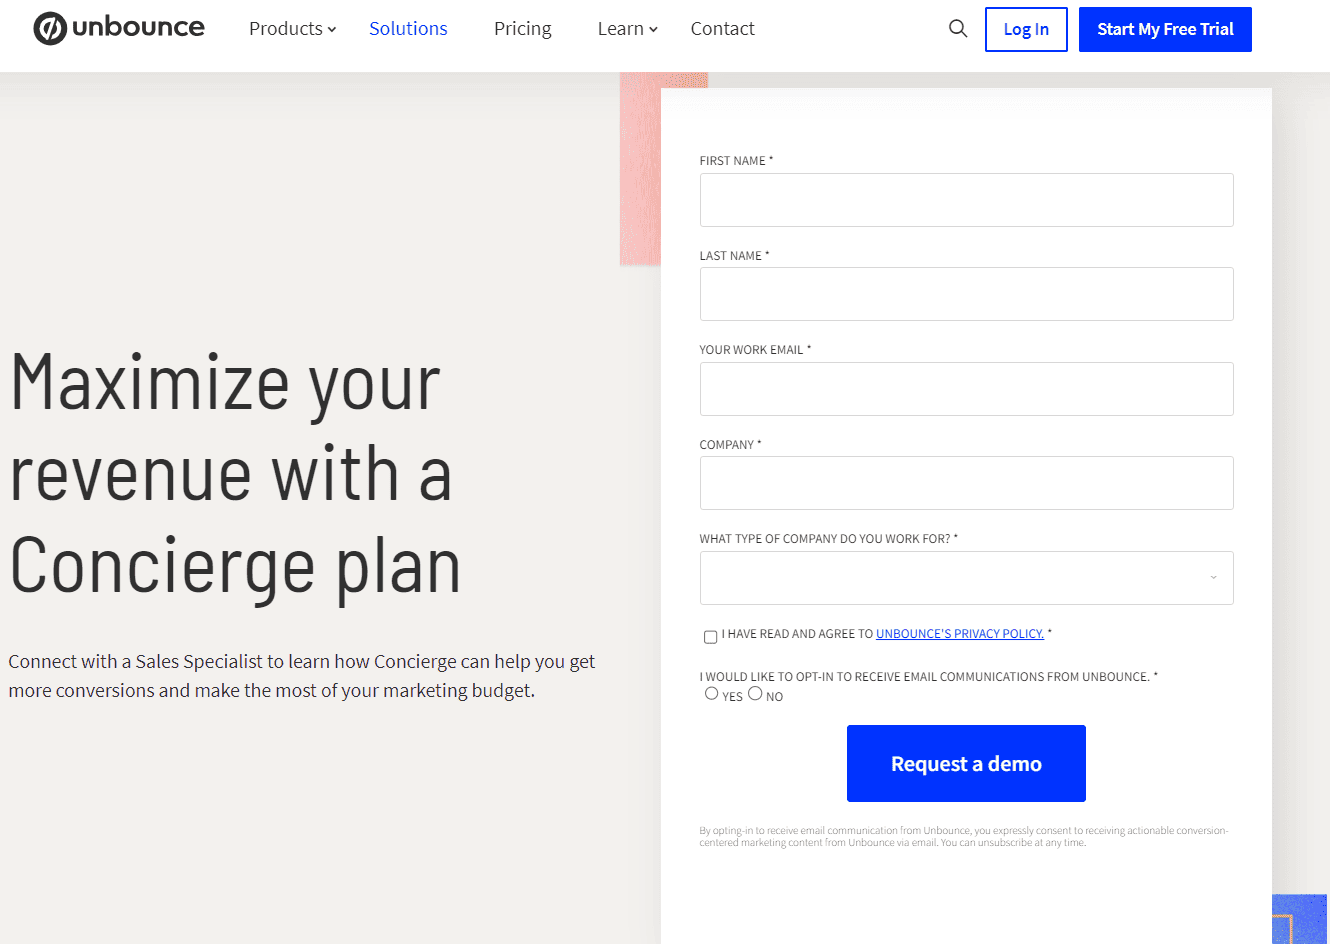The image size is (1330, 944).
Task: Check the privacy policy agreement checkbox
Action: pyautogui.click(x=711, y=636)
